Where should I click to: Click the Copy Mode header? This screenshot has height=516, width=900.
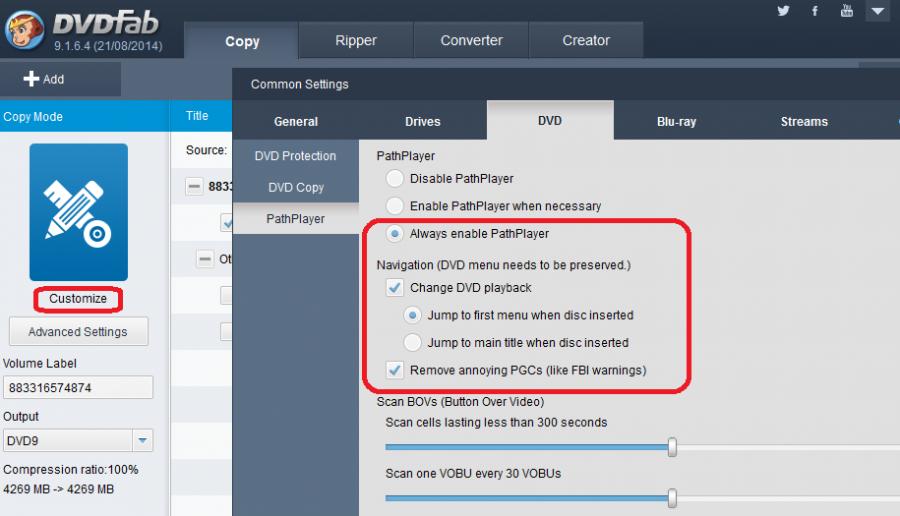(33, 117)
